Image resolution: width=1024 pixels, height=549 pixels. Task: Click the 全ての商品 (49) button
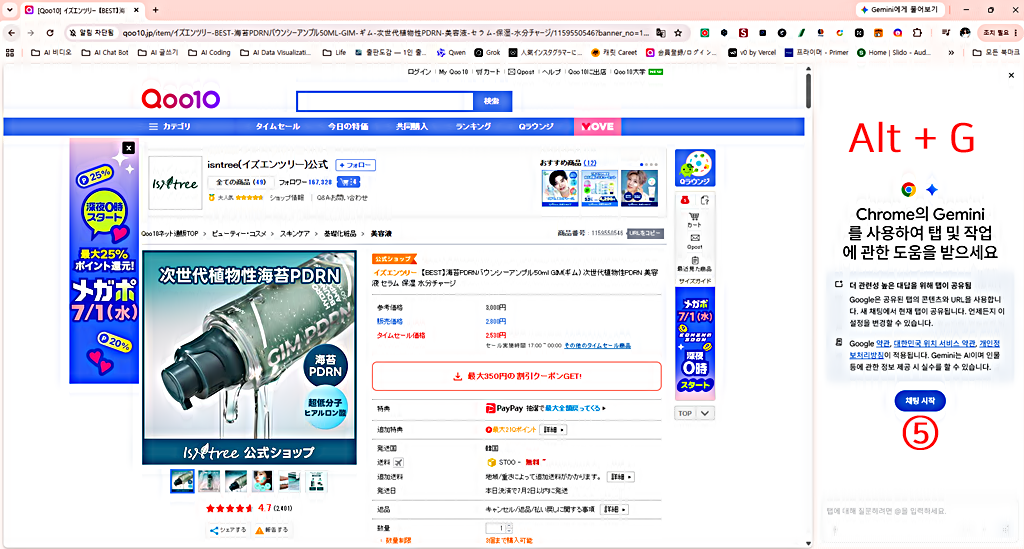240,182
